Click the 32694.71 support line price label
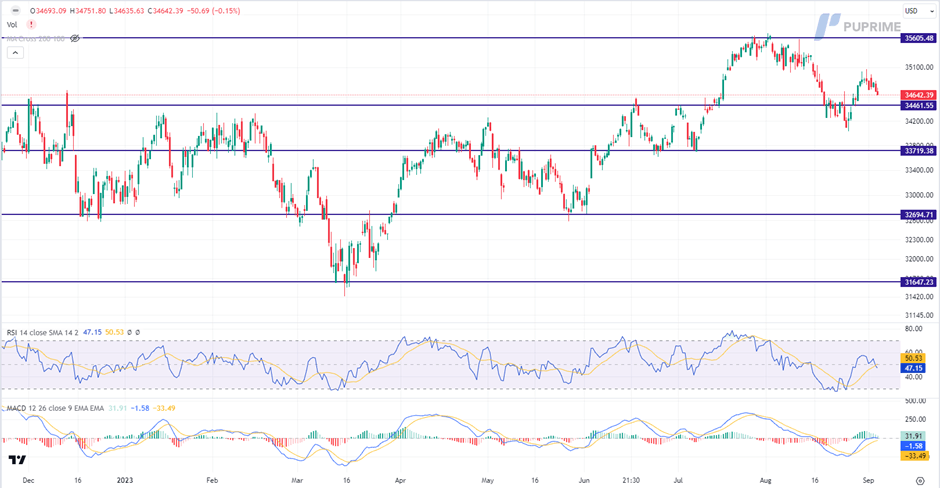This screenshot has height=488, width=940. click(x=918, y=215)
